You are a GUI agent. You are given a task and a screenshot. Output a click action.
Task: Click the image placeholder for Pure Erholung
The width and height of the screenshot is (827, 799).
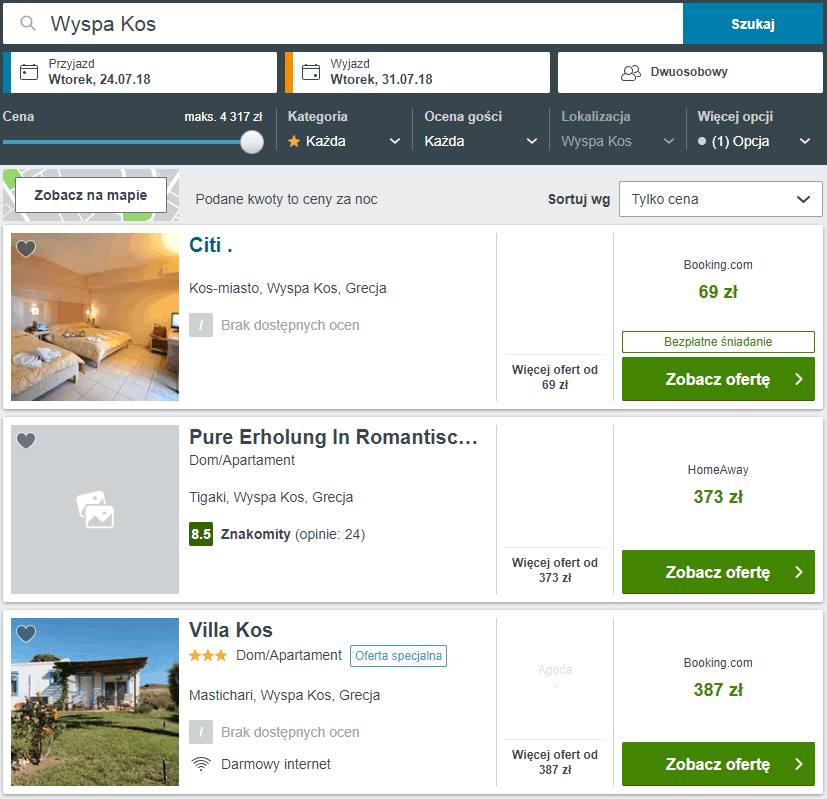click(95, 510)
